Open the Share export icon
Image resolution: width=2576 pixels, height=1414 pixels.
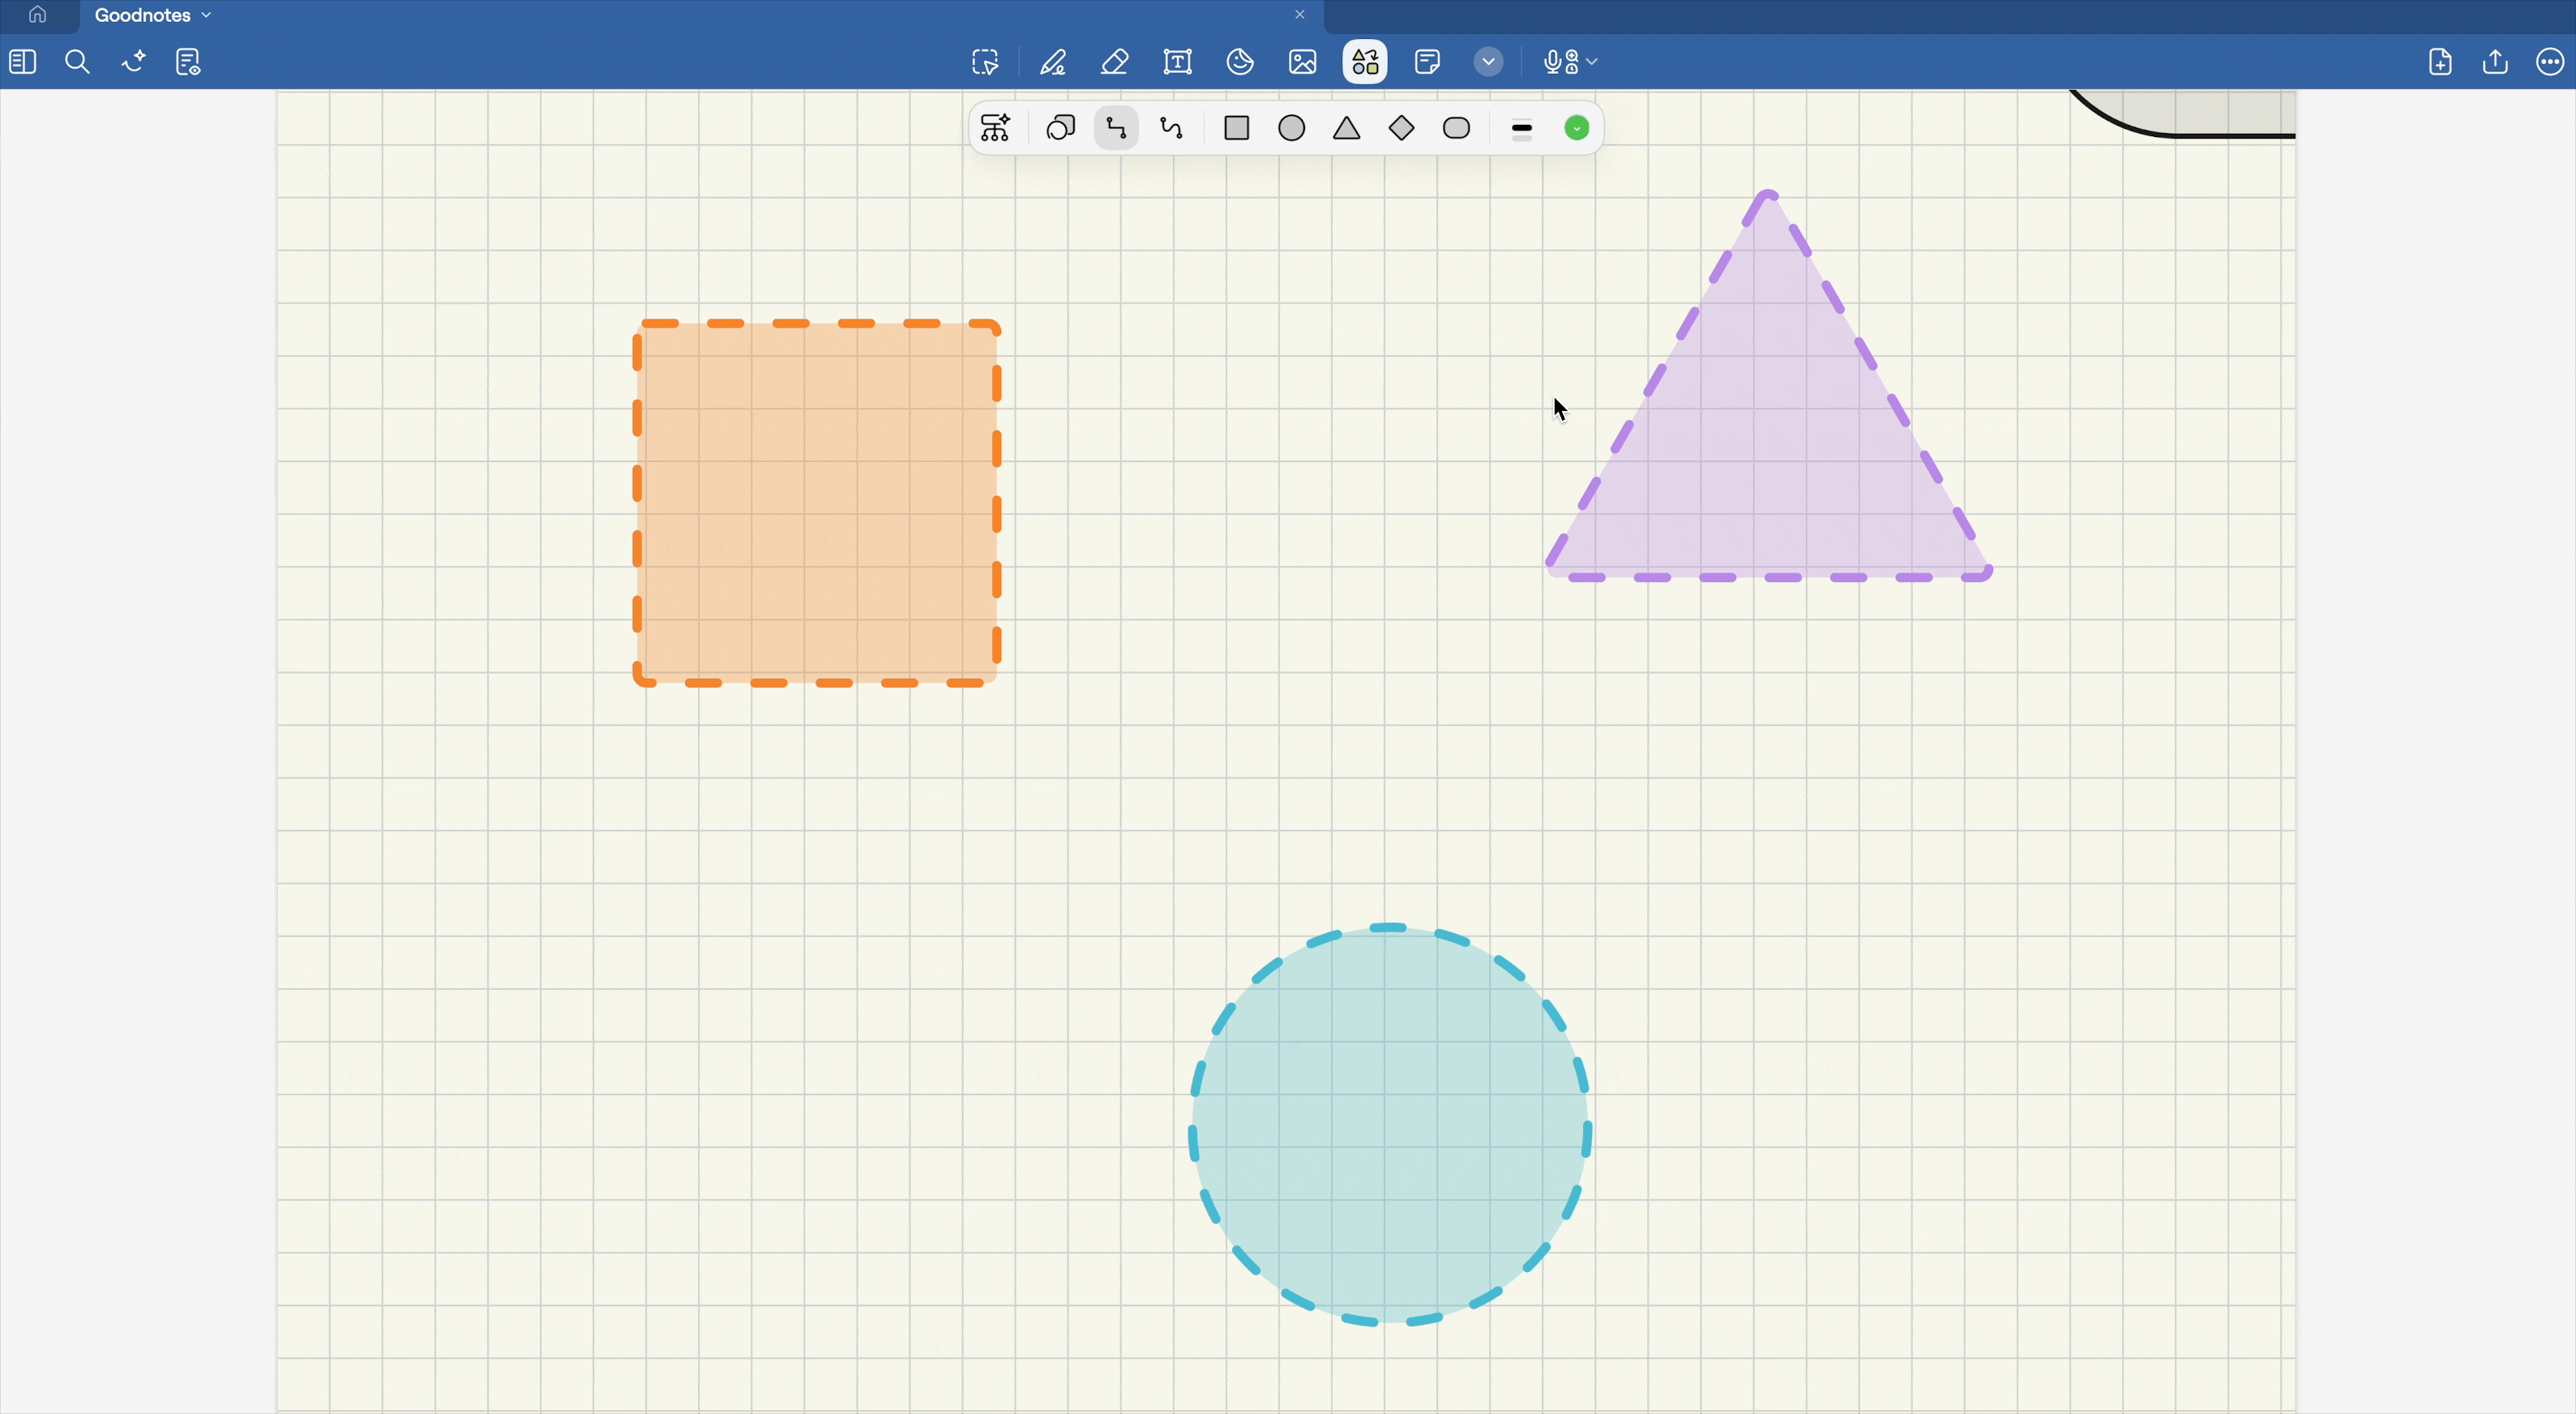tap(2495, 62)
